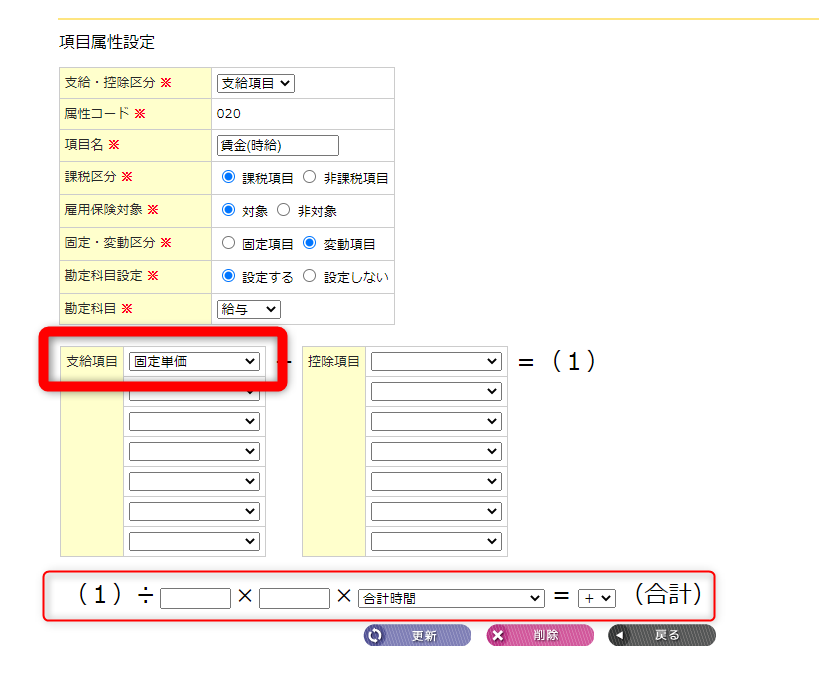The height and width of the screenshot is (685, 819).
Task: Select the 課税項目 radio button
Action: [x=229, y=177]
